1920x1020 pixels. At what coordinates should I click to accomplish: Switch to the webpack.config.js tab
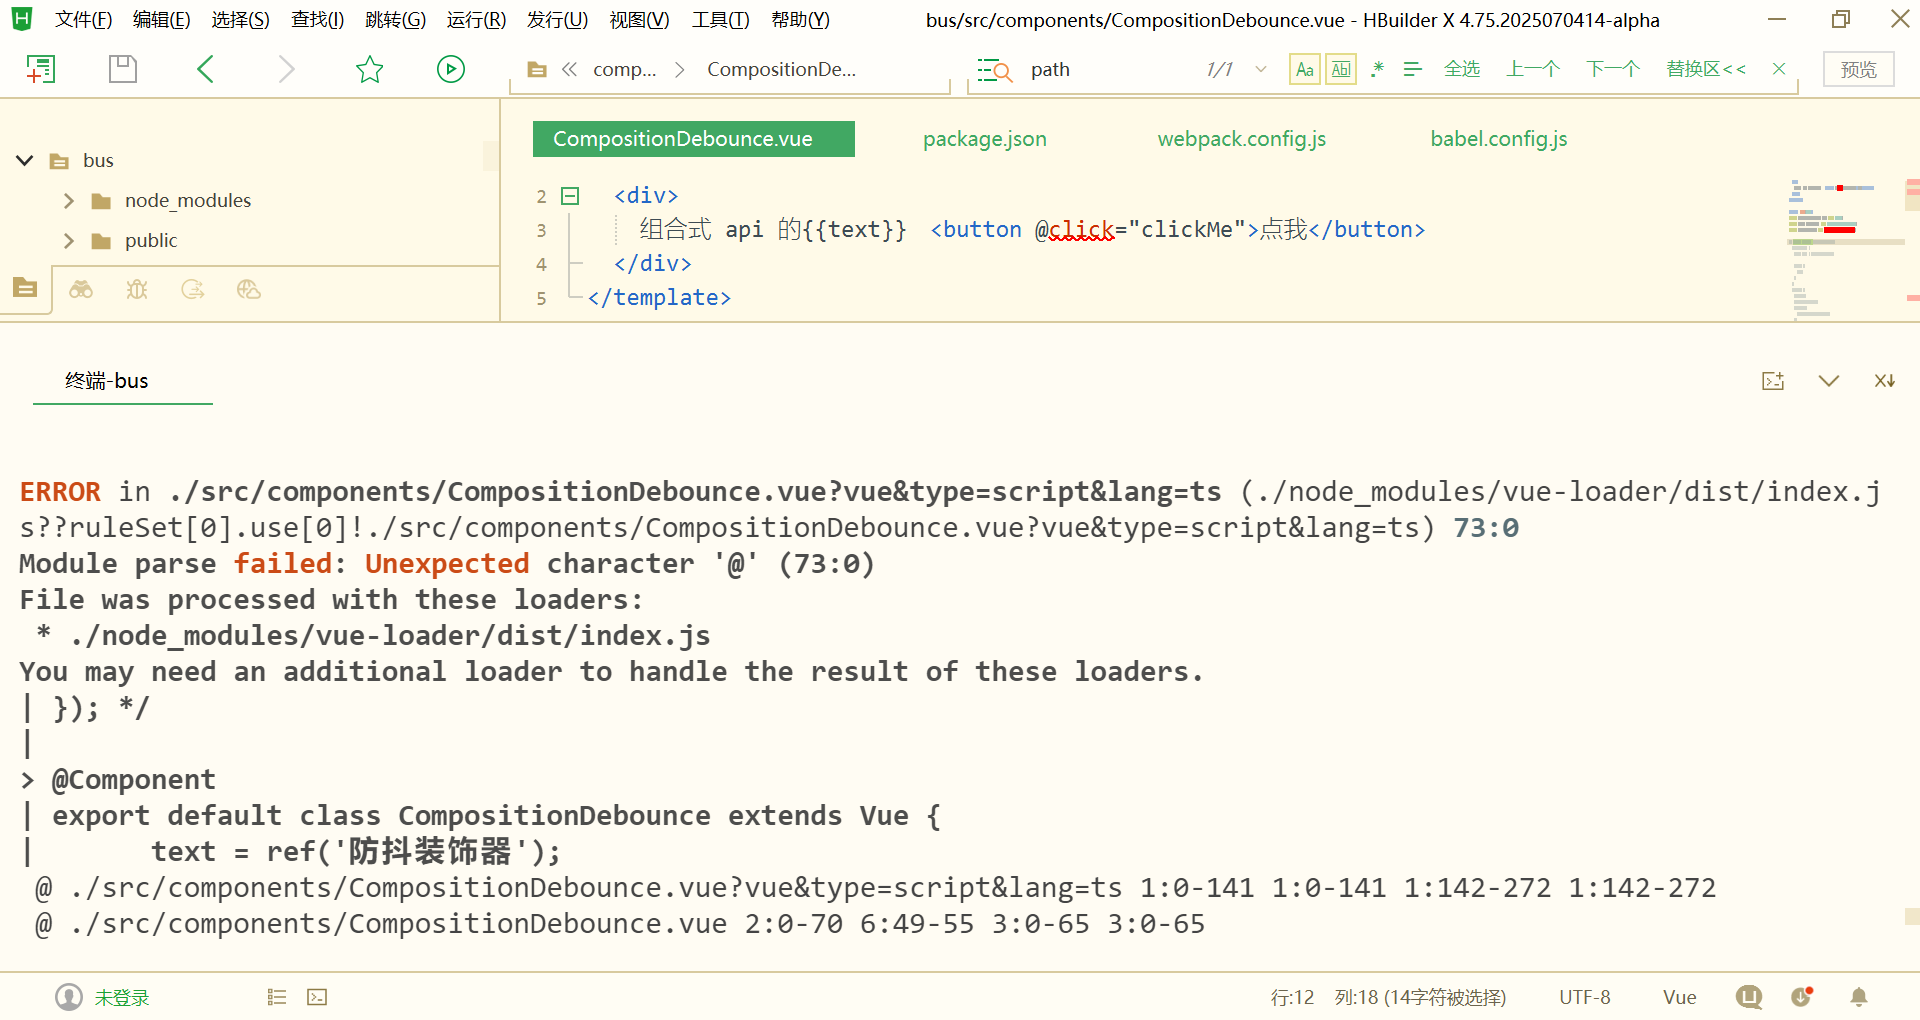pos(1242,139)
